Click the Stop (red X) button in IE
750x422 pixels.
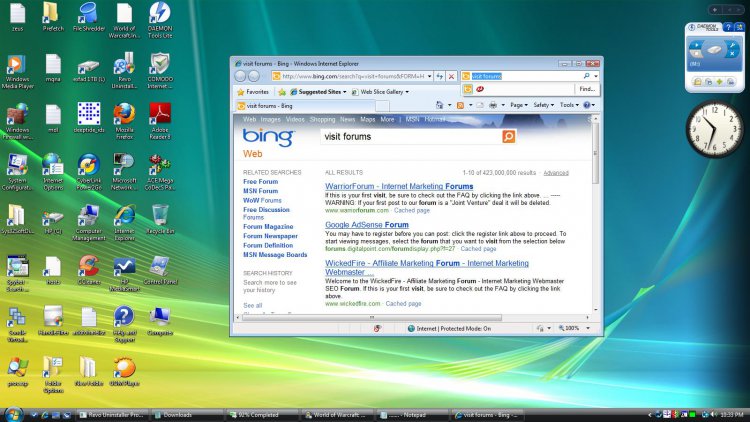(451, 76)
